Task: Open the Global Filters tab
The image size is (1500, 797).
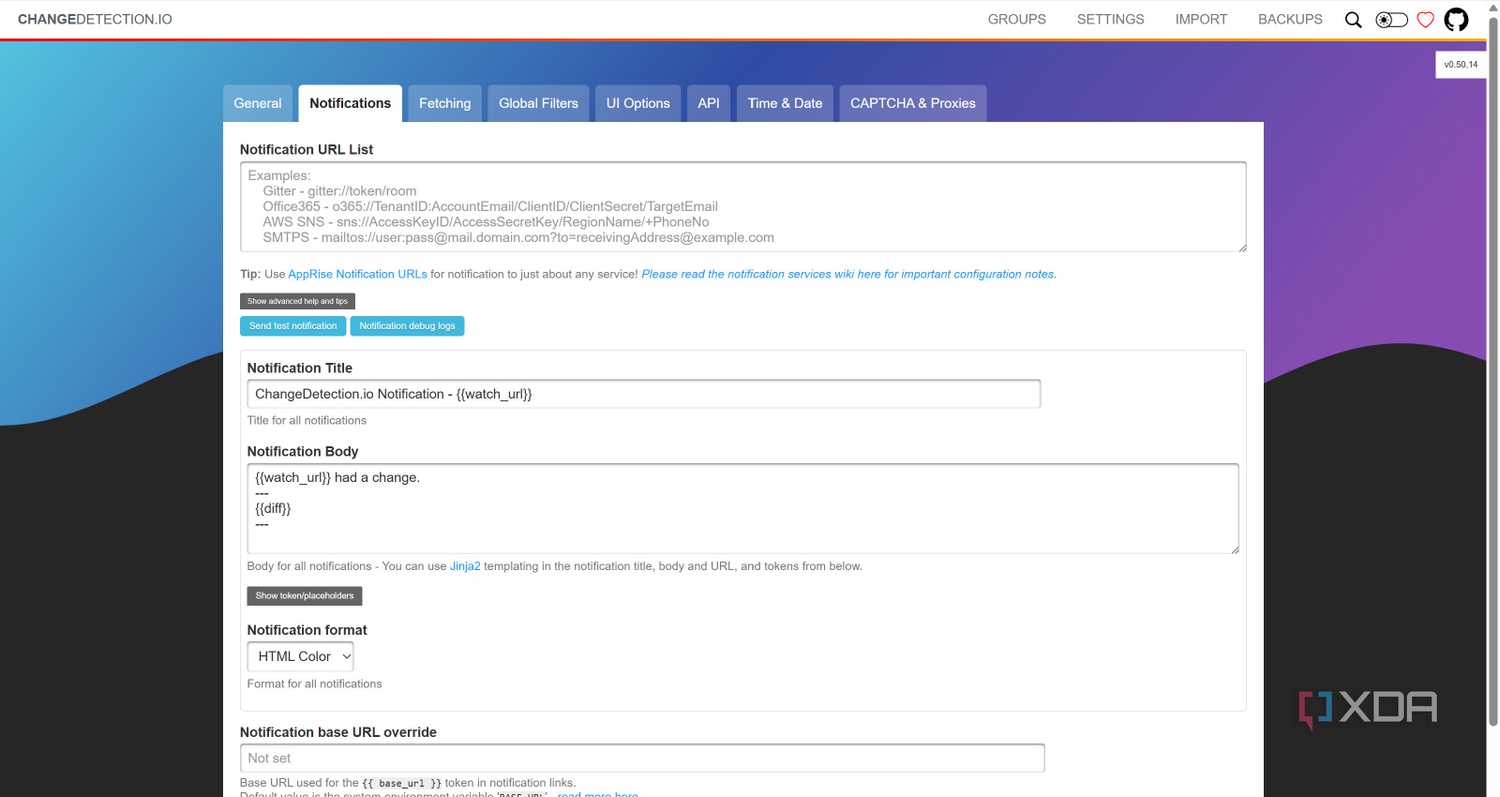Action: 538,103
